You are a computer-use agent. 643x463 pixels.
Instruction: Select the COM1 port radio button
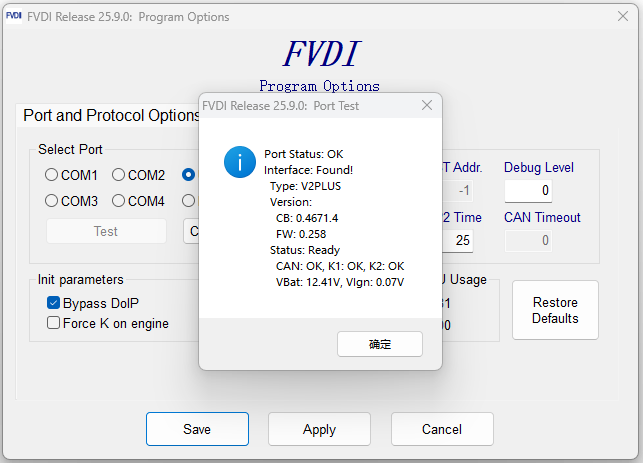(x=52, y=175)
